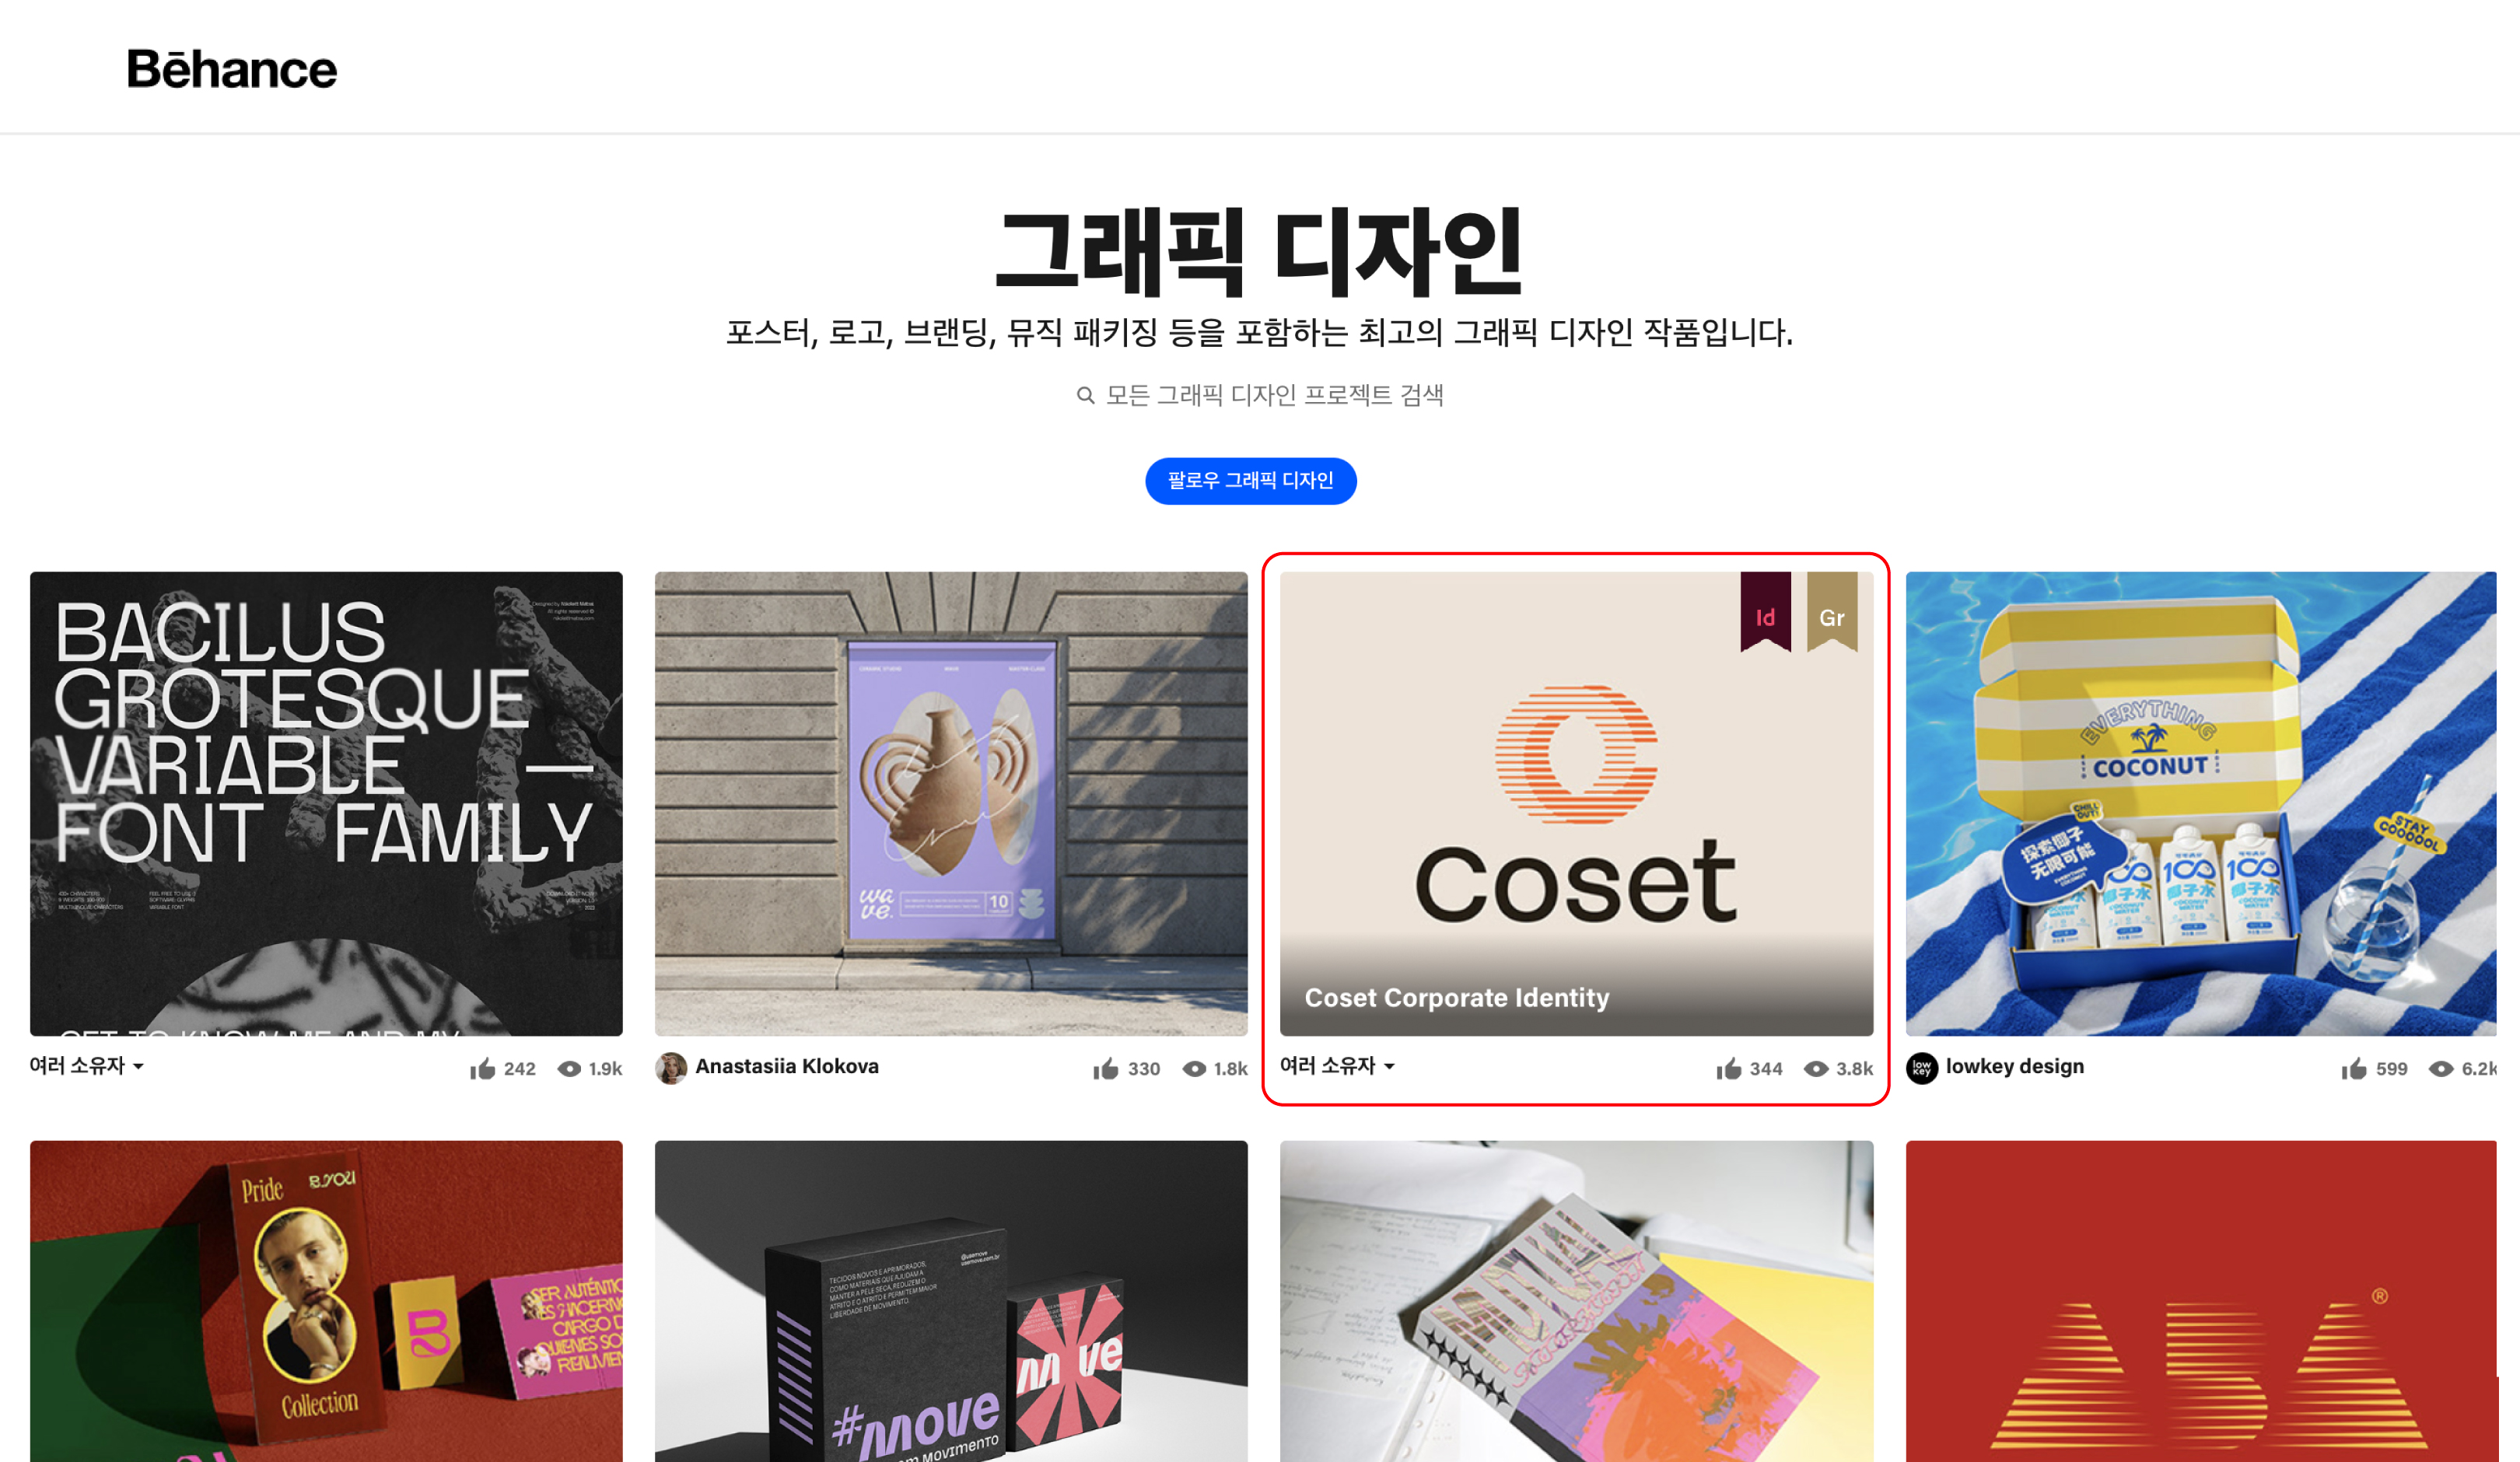Screen dimensions: 2520x1462
Task: Open the Coset Corporate Identity thumbnail
Action: point(1576,803)
